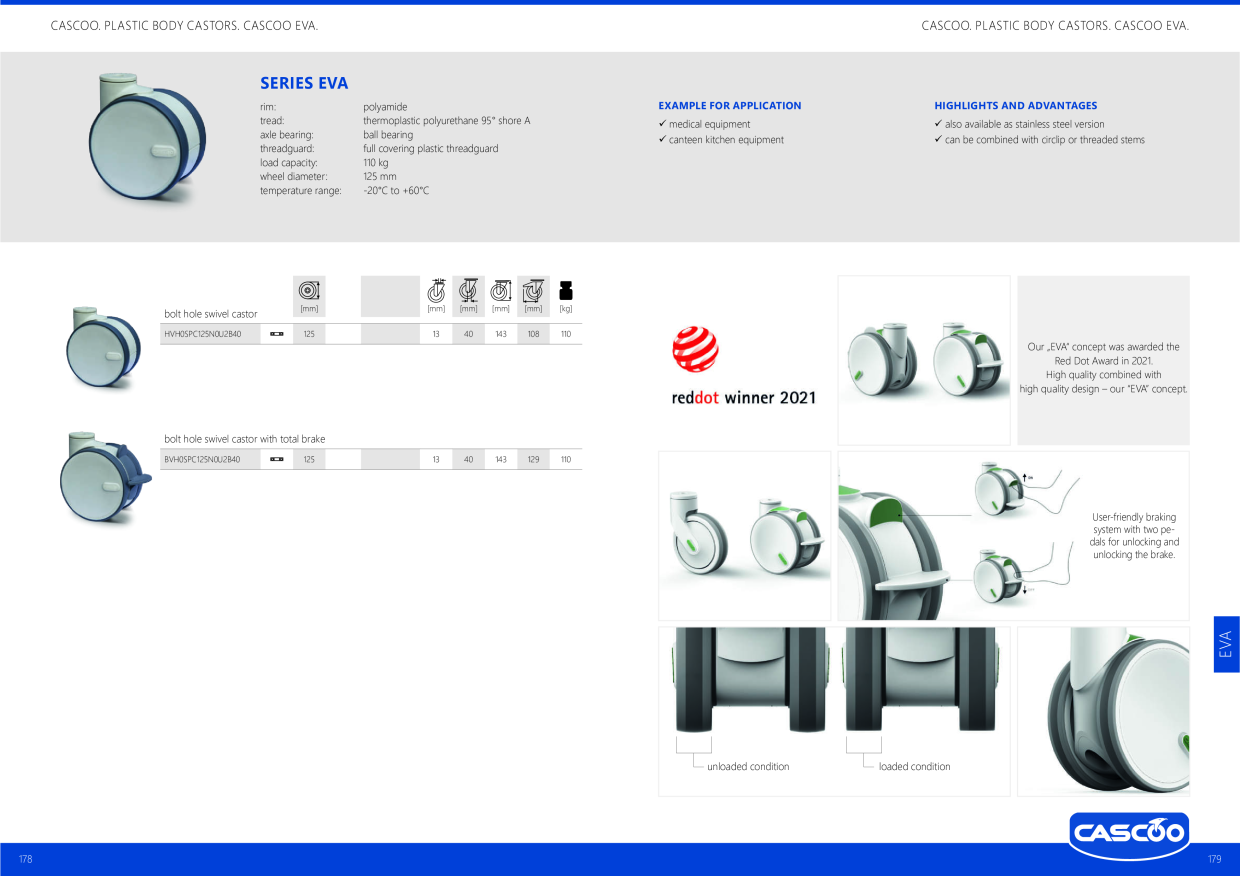Click the 'full covering plastic threadguard' value
Viewport: 1240px width, 876px height.
pyautogui.click(x=431, y=149)
